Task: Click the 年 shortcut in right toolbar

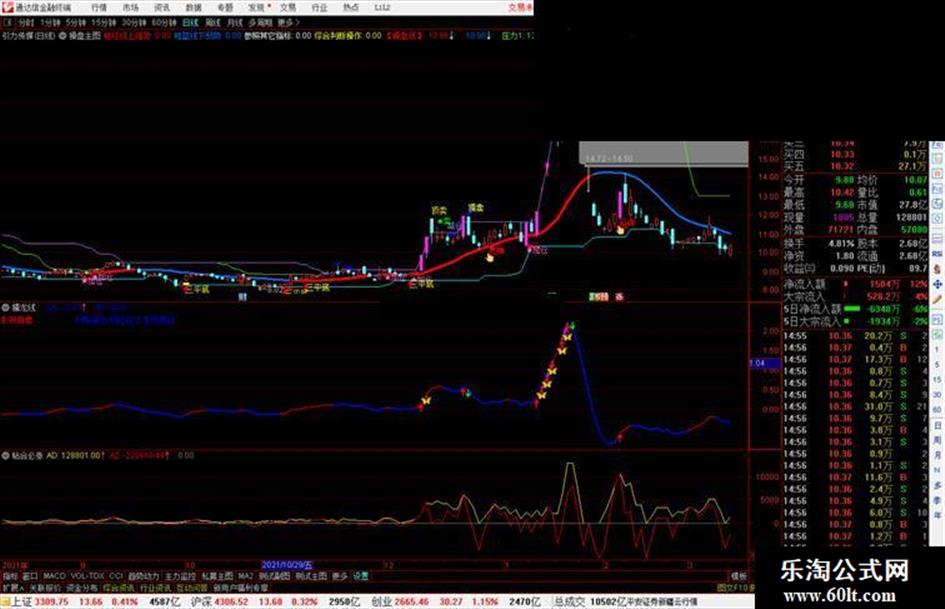Action: [937, 516]
